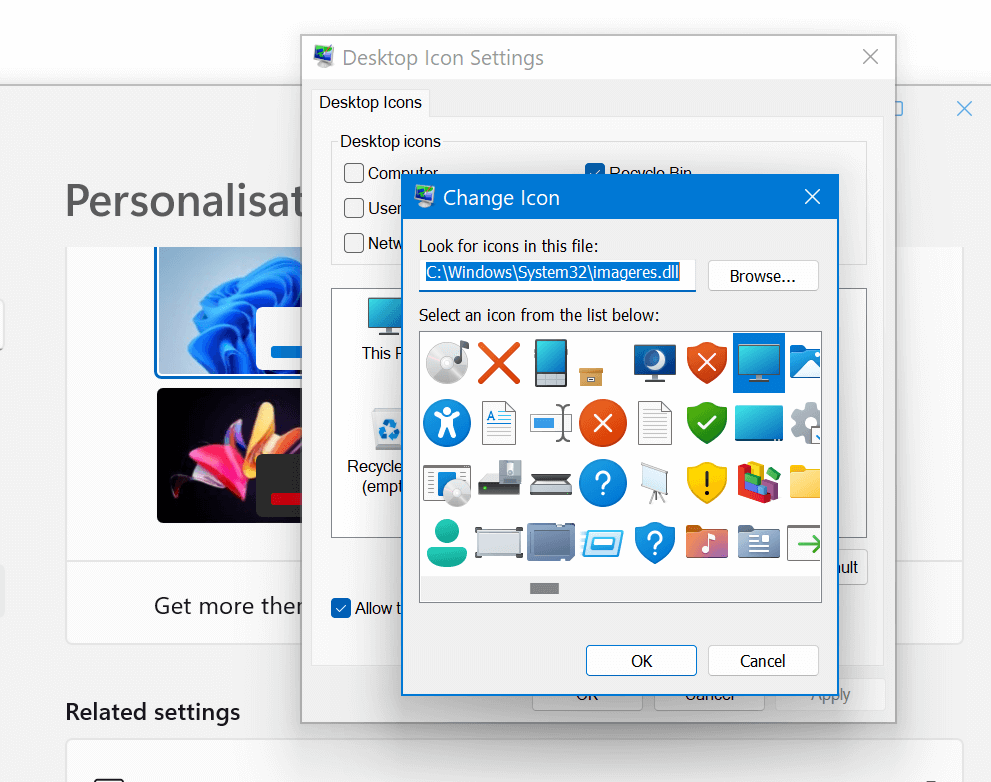
Task: Select the projector screen icon
Action: click(655, 483)
